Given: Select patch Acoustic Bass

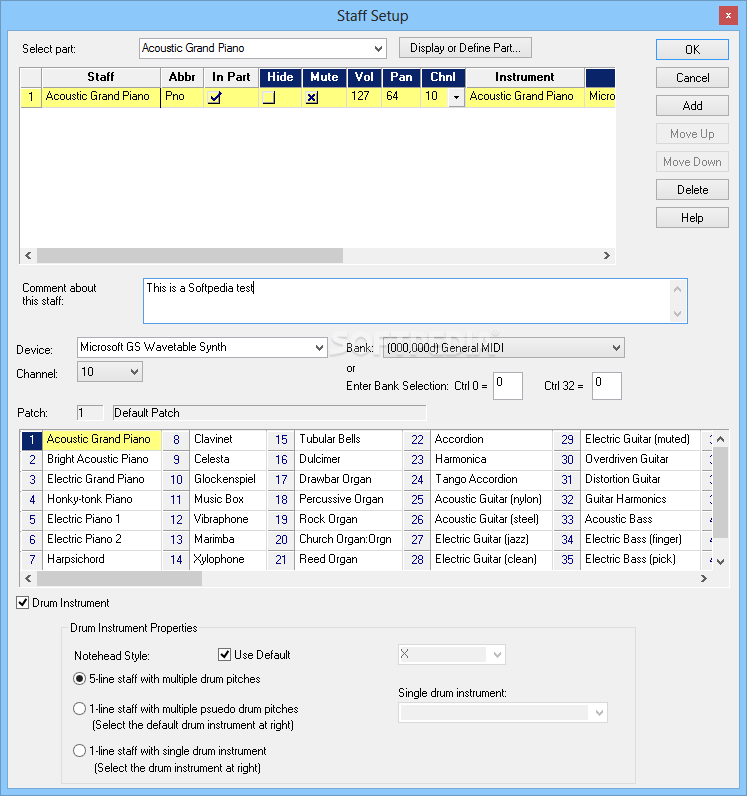Looking at the screenshot, I should tap(640, 519).
